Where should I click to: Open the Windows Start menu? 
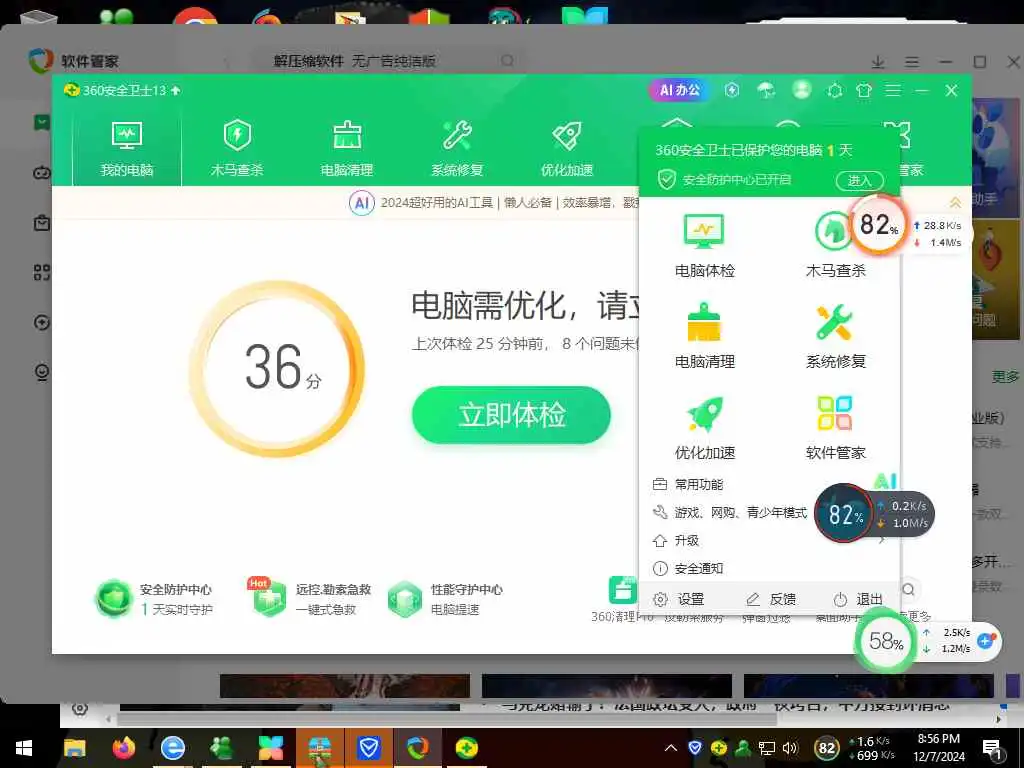click(24, 748)
